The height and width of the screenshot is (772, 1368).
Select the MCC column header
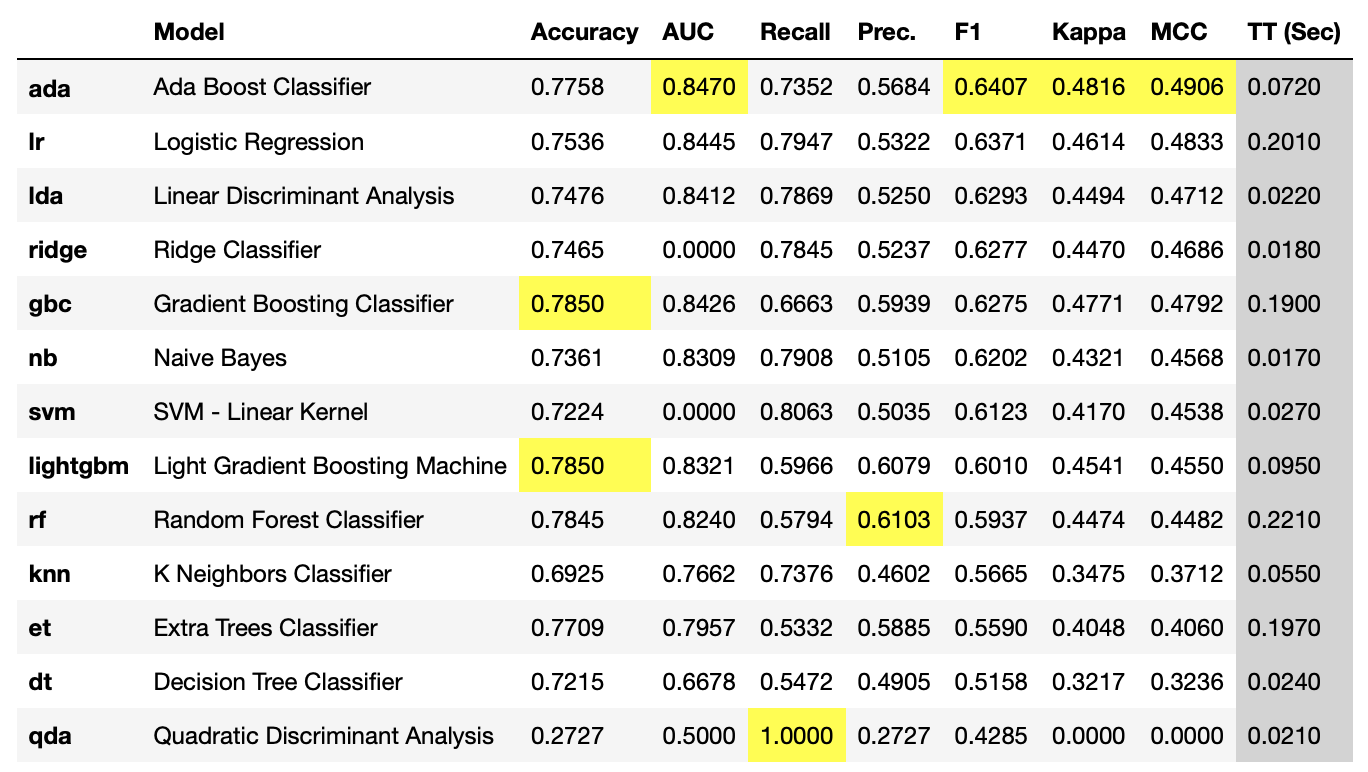[x=1179, y=32]
